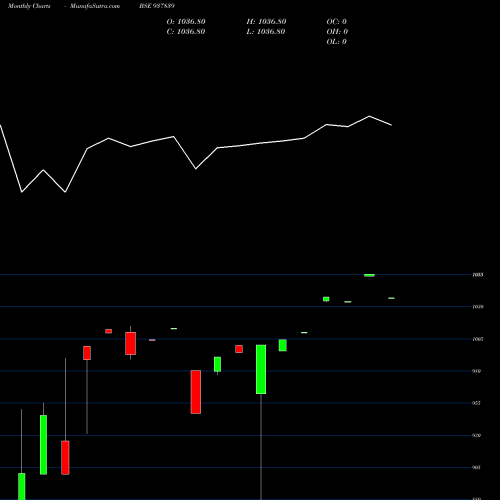Click the 920 price axis label
Image resolution: width=500 pixels, height=500 pixels.
pos(477,435)
